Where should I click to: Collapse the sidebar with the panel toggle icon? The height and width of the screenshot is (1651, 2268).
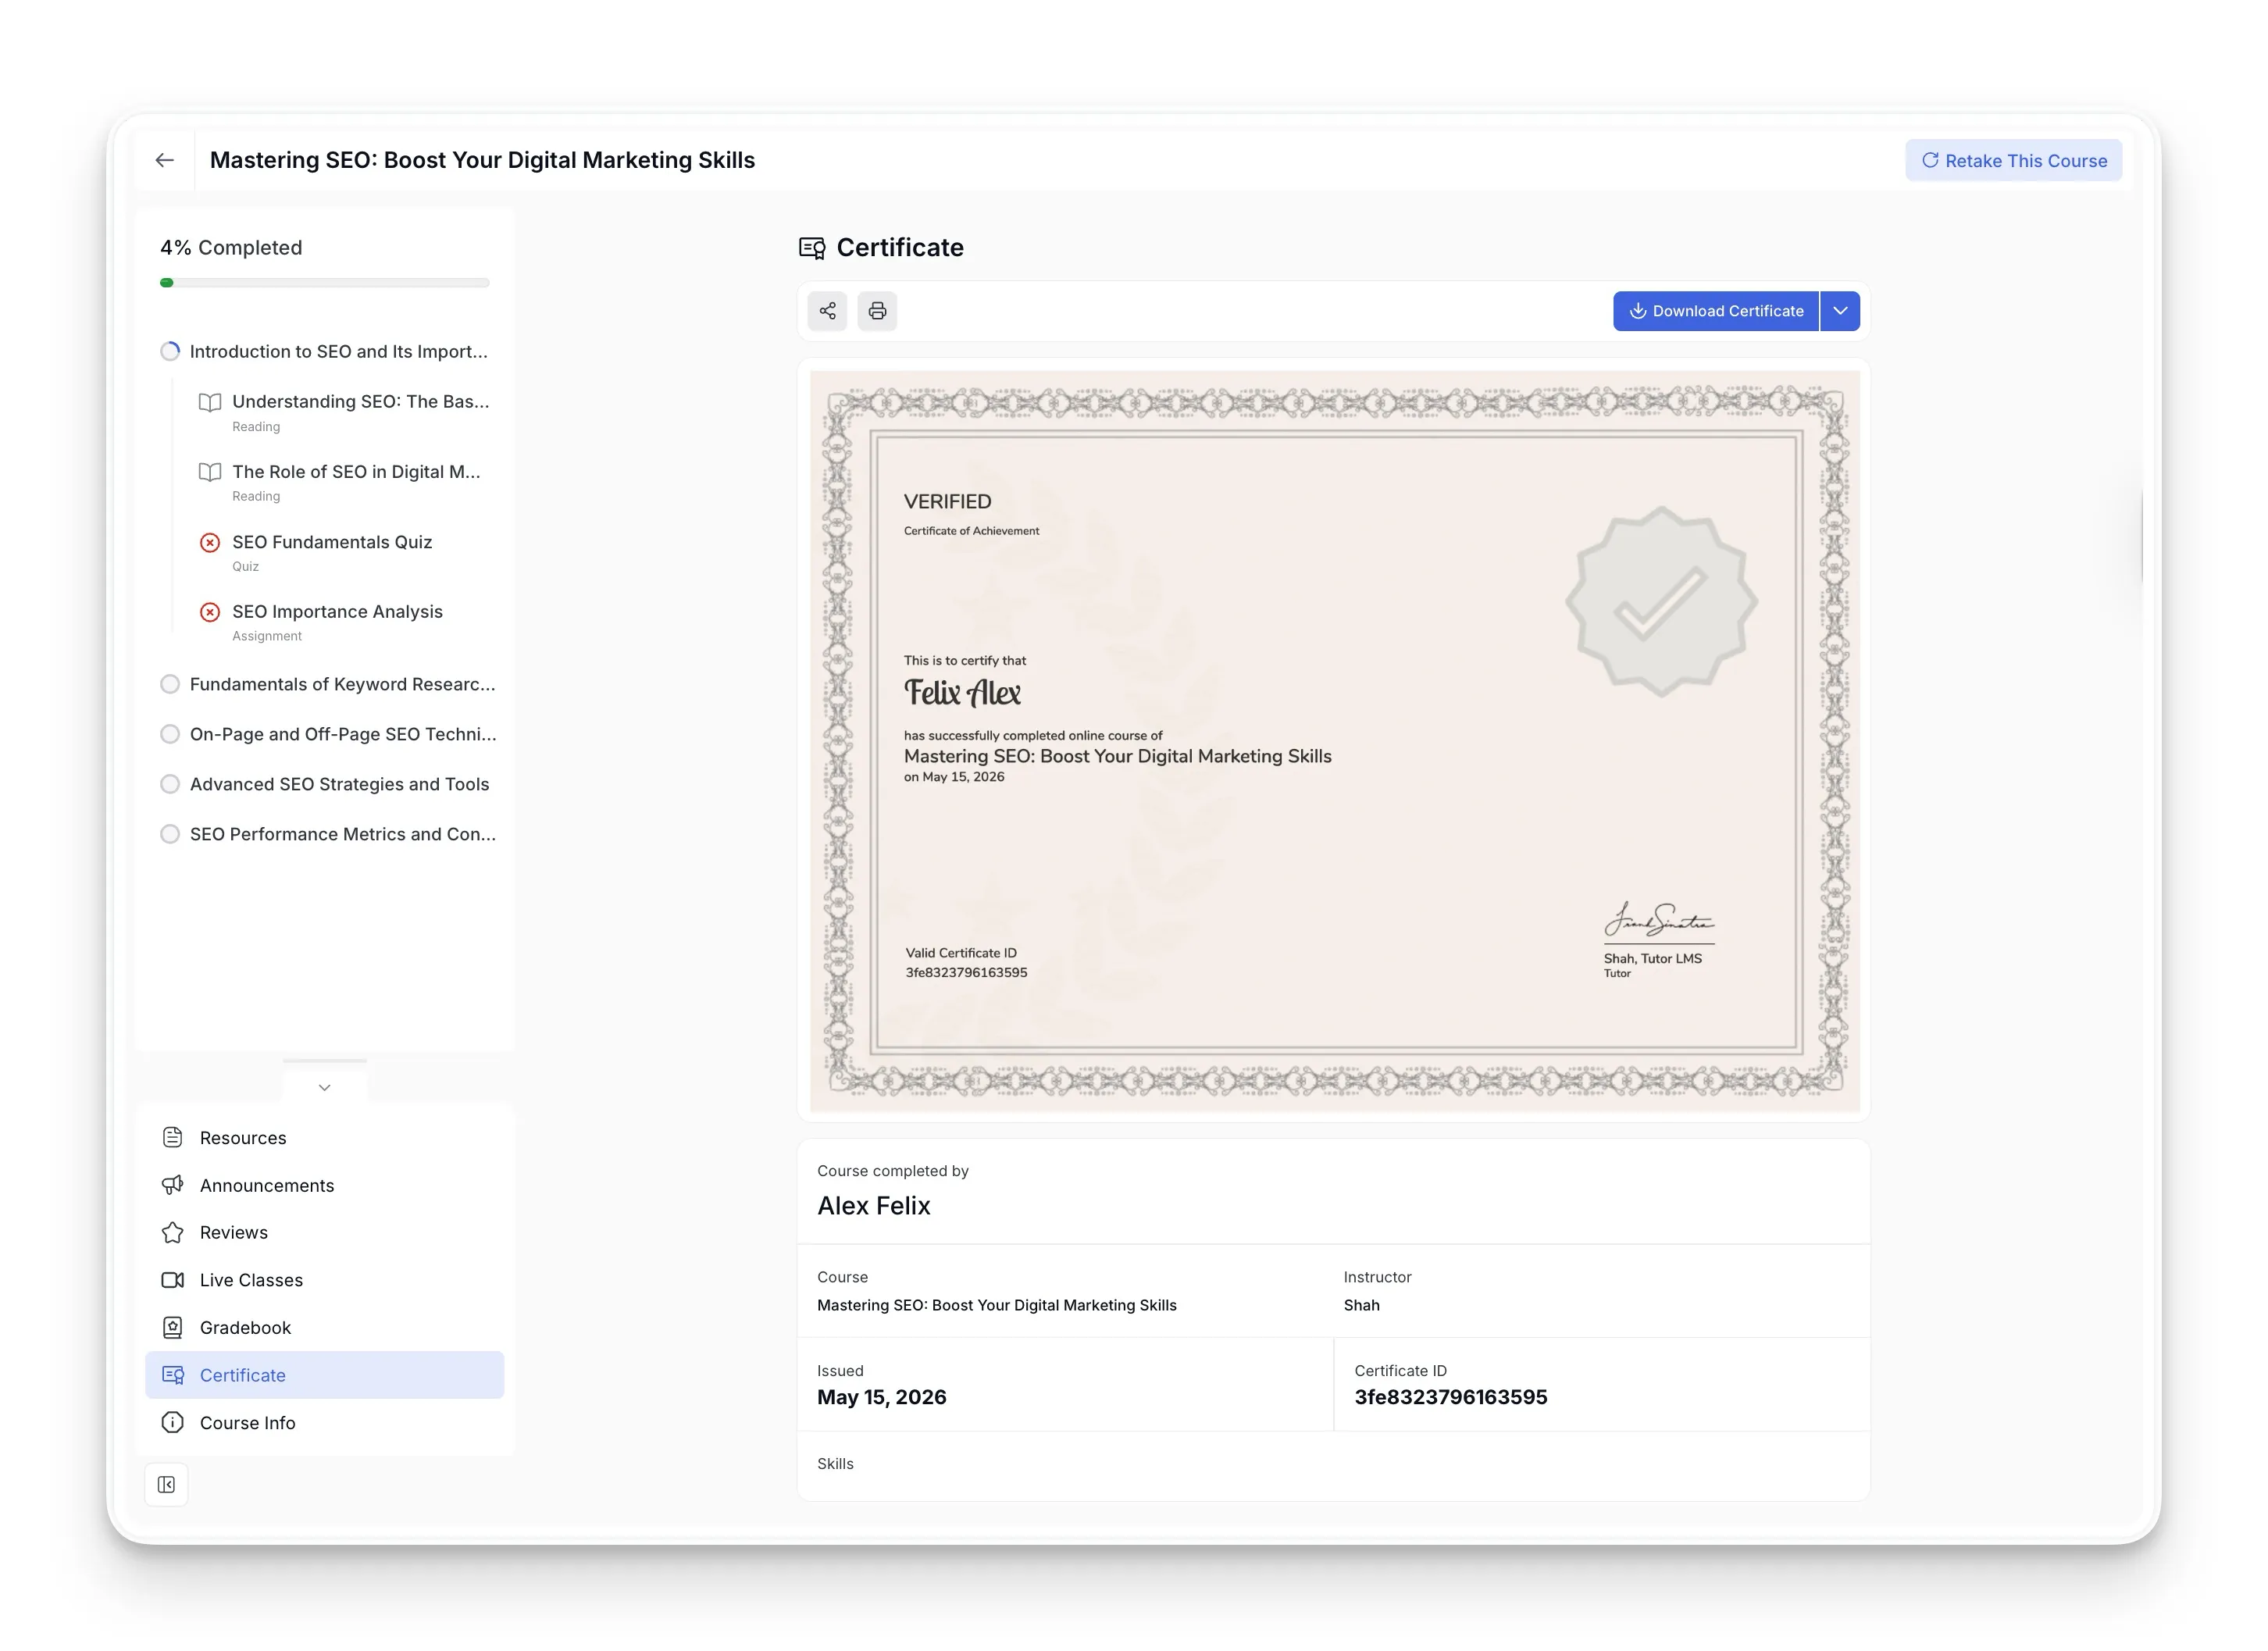[166, 1484]
